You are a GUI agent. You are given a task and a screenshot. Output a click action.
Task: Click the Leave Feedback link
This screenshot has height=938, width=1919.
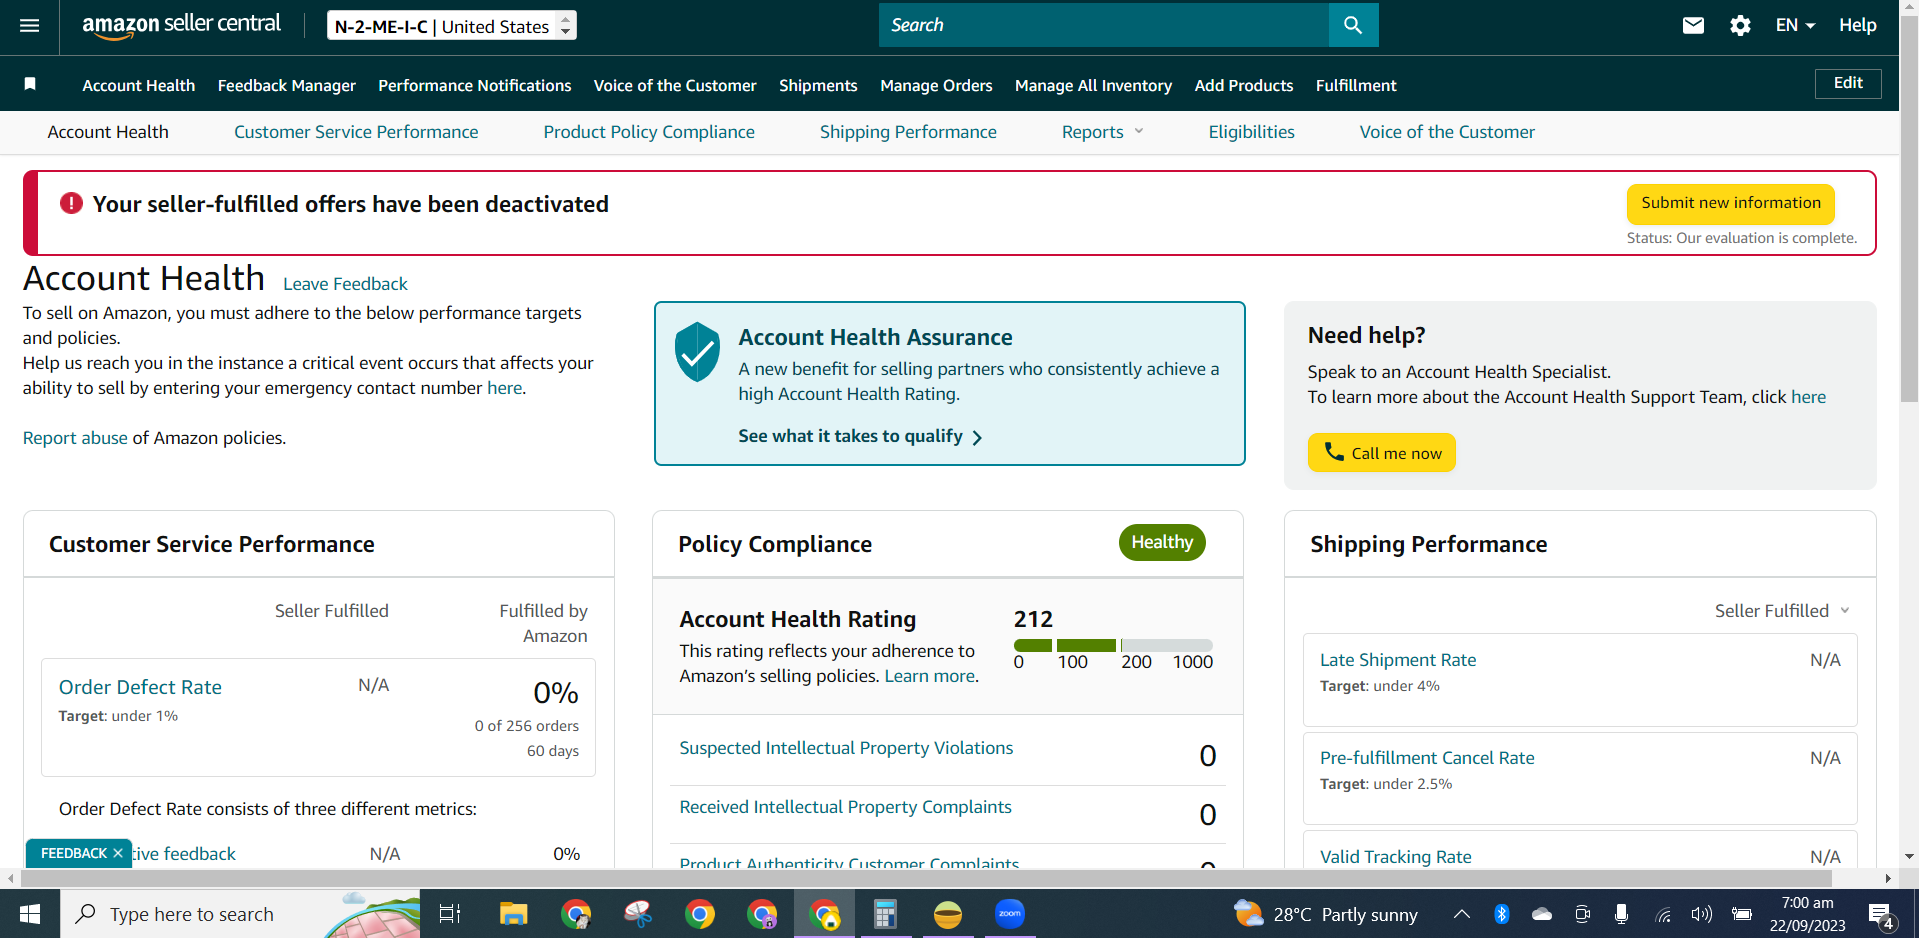[x=345, y=284]
